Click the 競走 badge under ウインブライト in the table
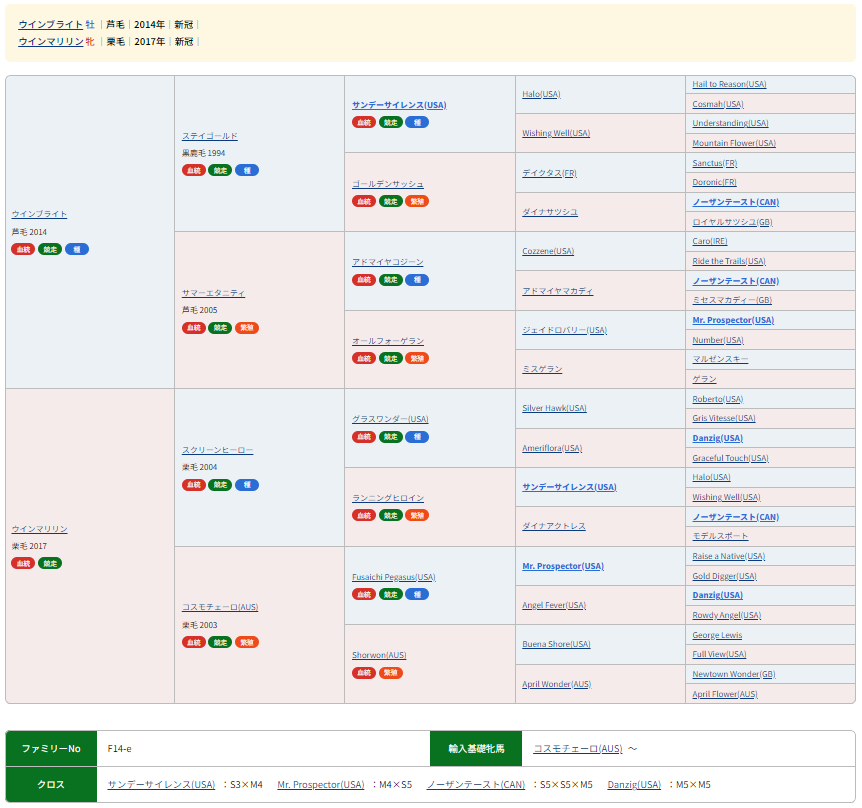862x808 pixels. pyautogui.click(x=50, y=250)
